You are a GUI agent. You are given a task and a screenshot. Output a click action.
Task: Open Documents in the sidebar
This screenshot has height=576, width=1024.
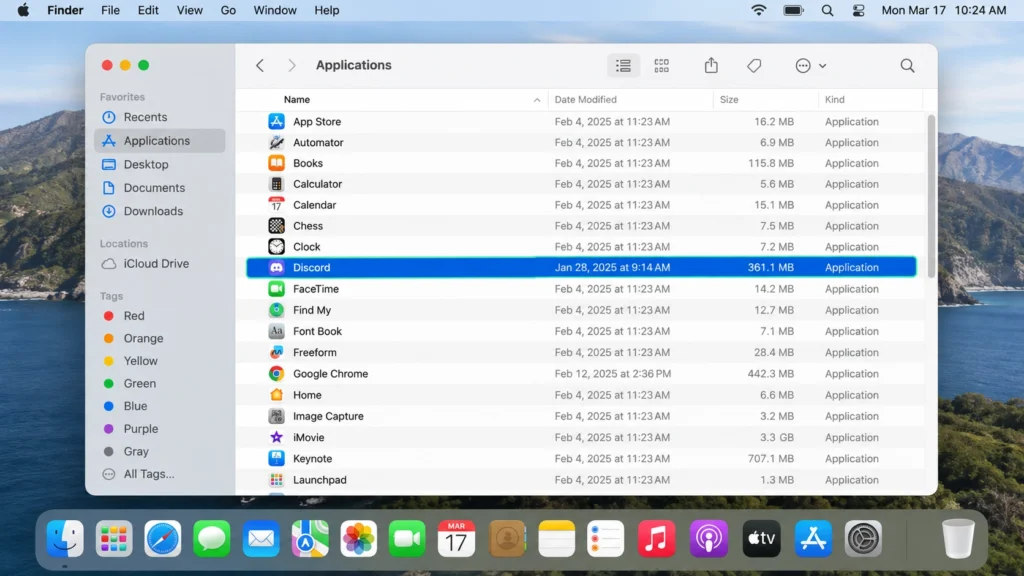coord(160,188)
